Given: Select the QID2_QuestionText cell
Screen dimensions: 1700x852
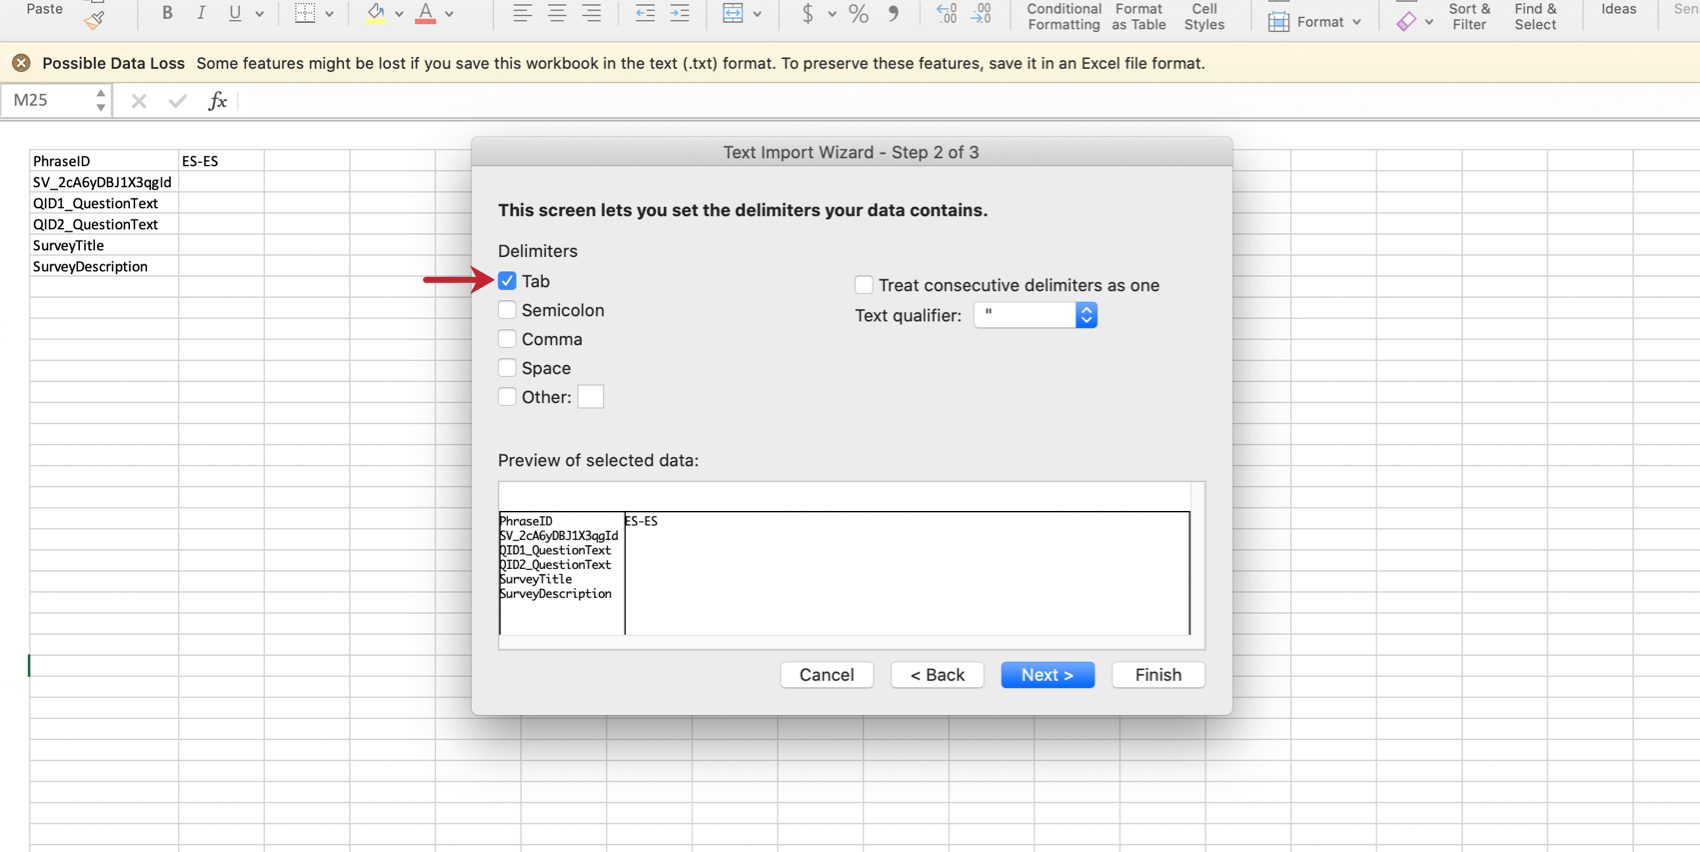Looking at the screenshot, I should (104, 224).
